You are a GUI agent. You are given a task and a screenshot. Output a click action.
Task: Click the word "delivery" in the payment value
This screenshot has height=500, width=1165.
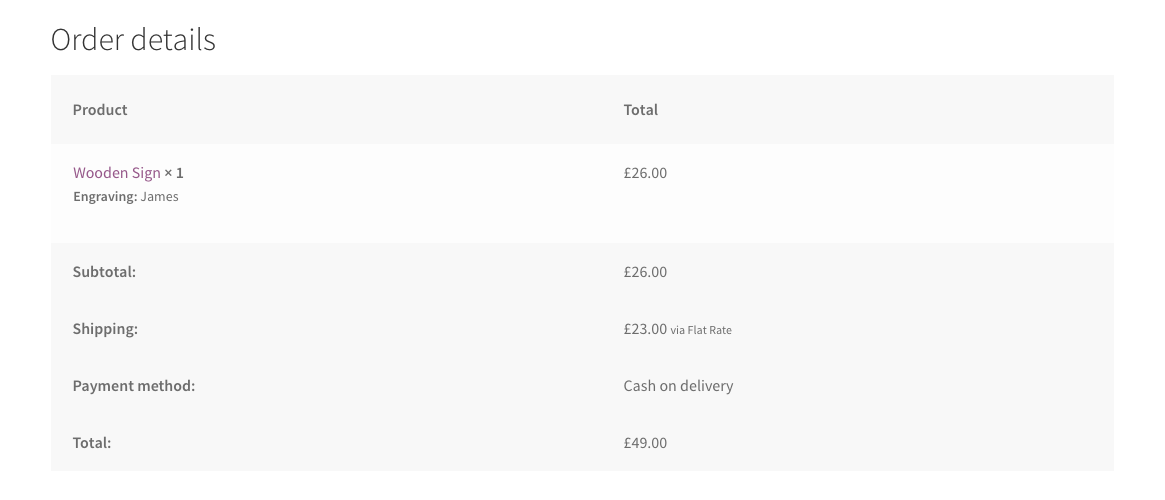[x=706, y=386]
